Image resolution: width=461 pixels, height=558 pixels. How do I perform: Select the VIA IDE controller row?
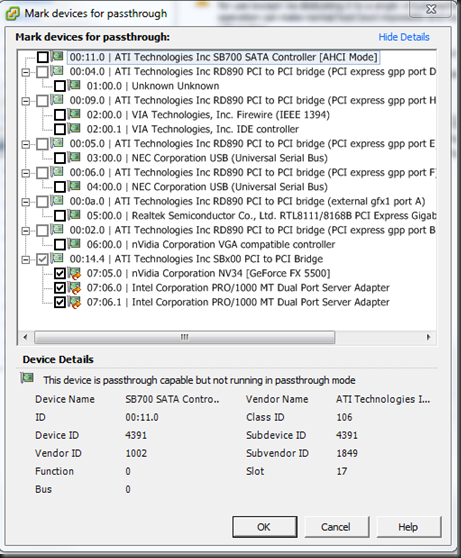193,129
